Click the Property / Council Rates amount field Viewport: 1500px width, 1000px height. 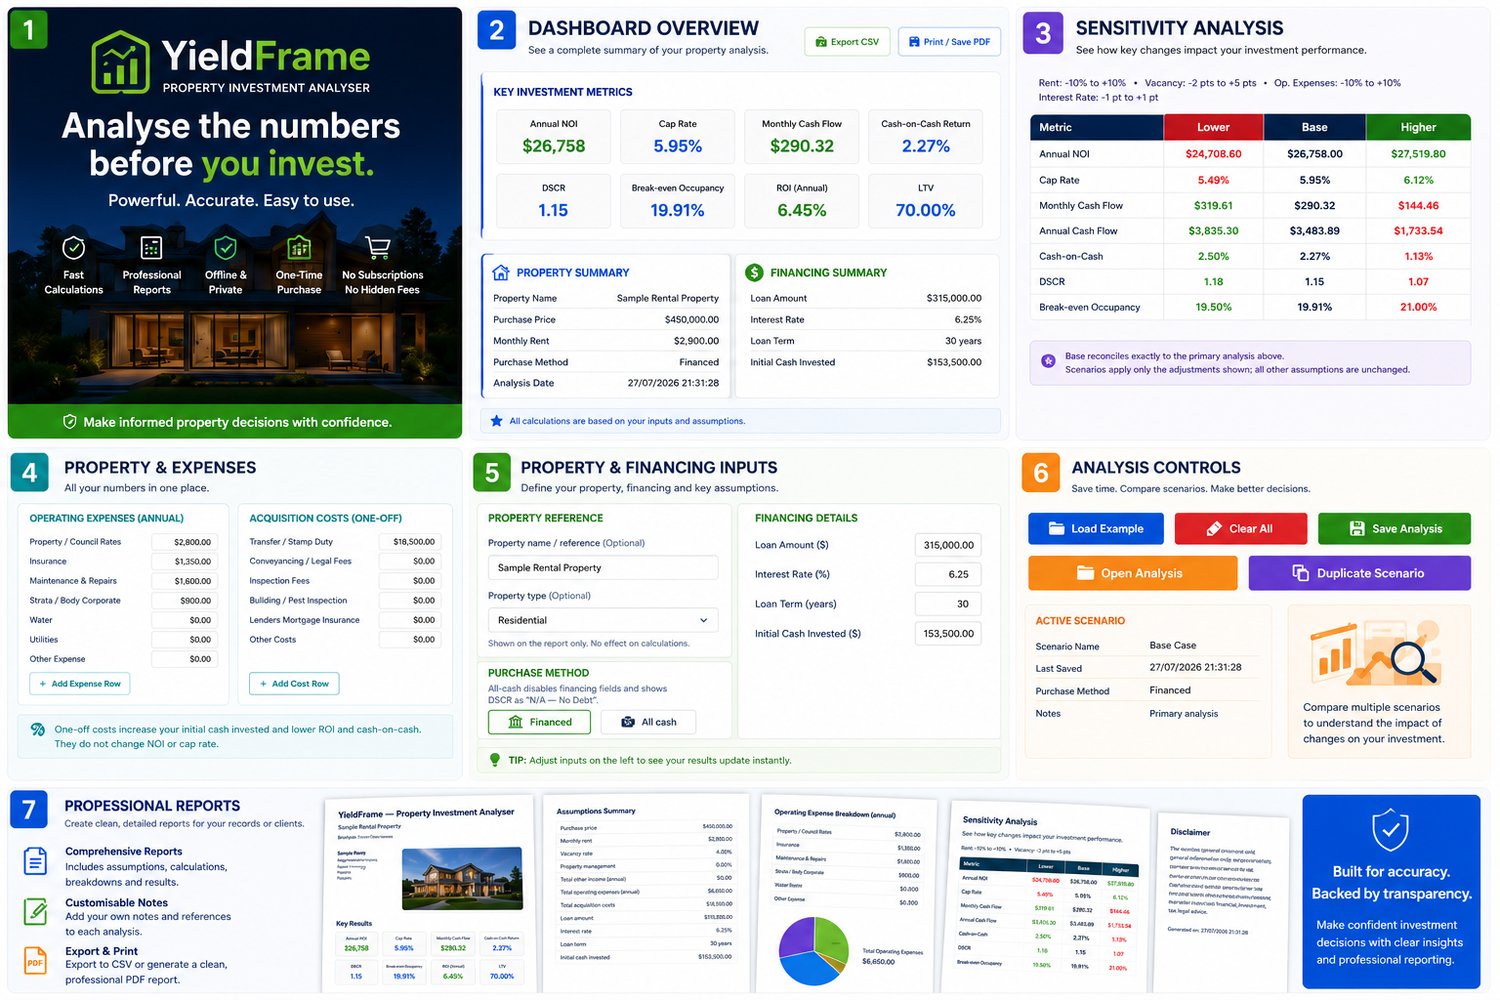184,542
